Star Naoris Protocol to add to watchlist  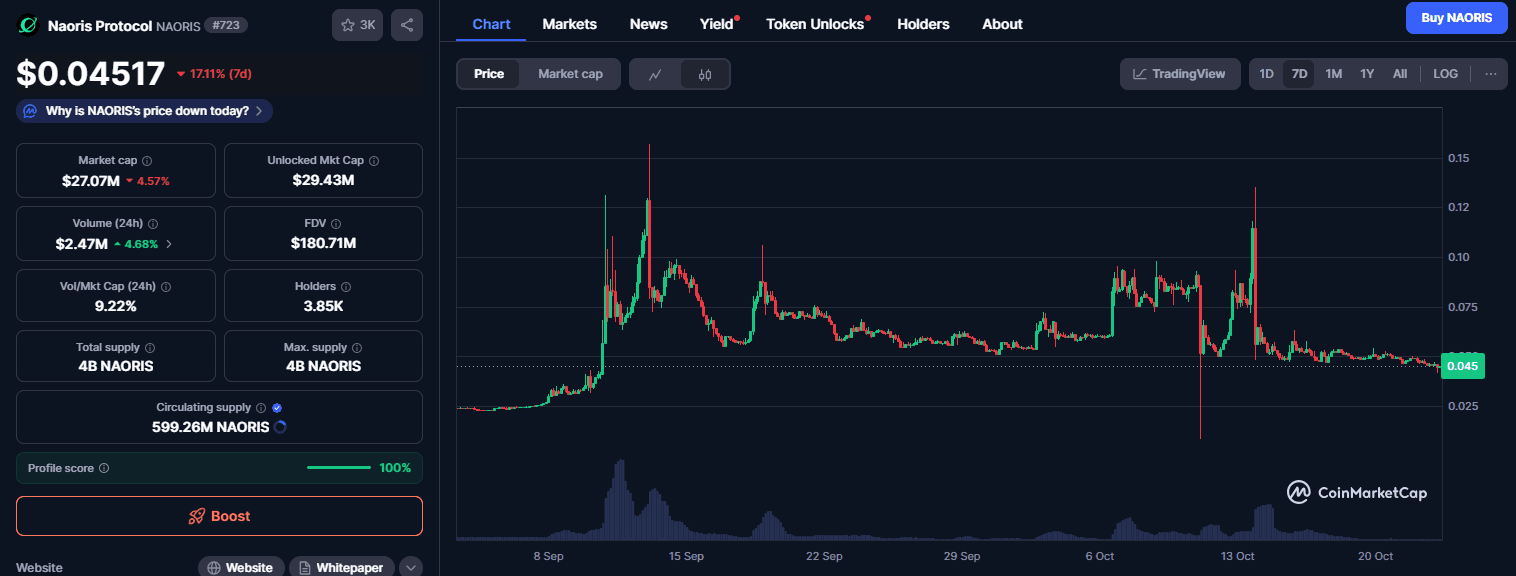346,24
